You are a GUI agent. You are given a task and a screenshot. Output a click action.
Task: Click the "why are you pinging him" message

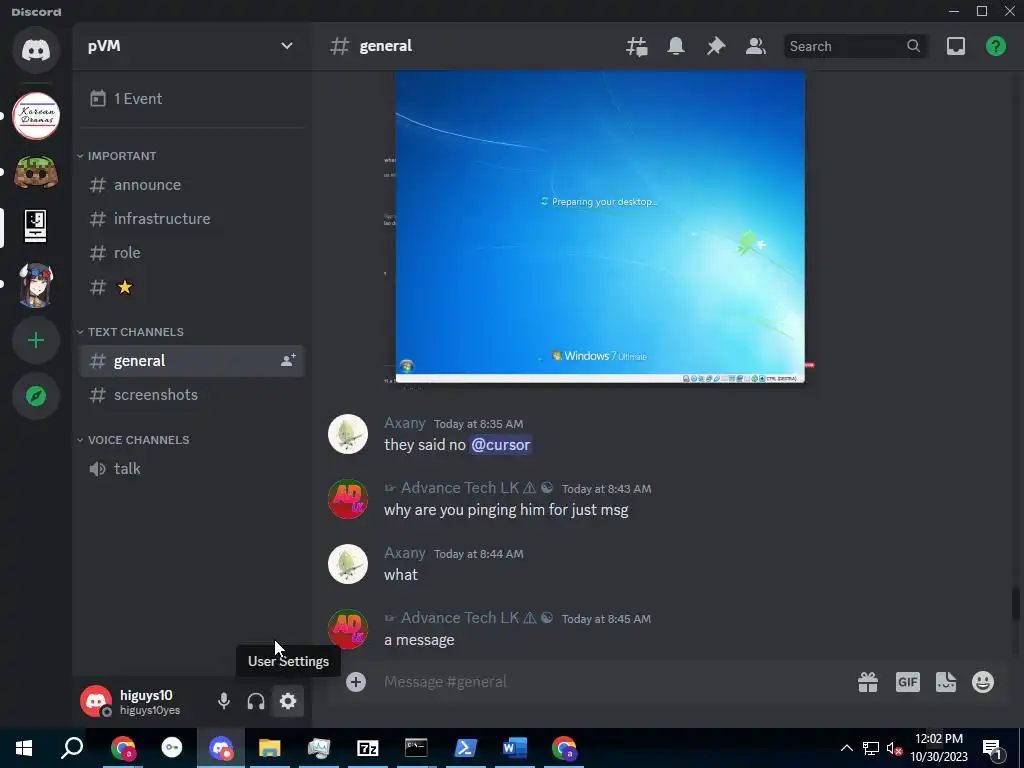[x=506, y=510]
